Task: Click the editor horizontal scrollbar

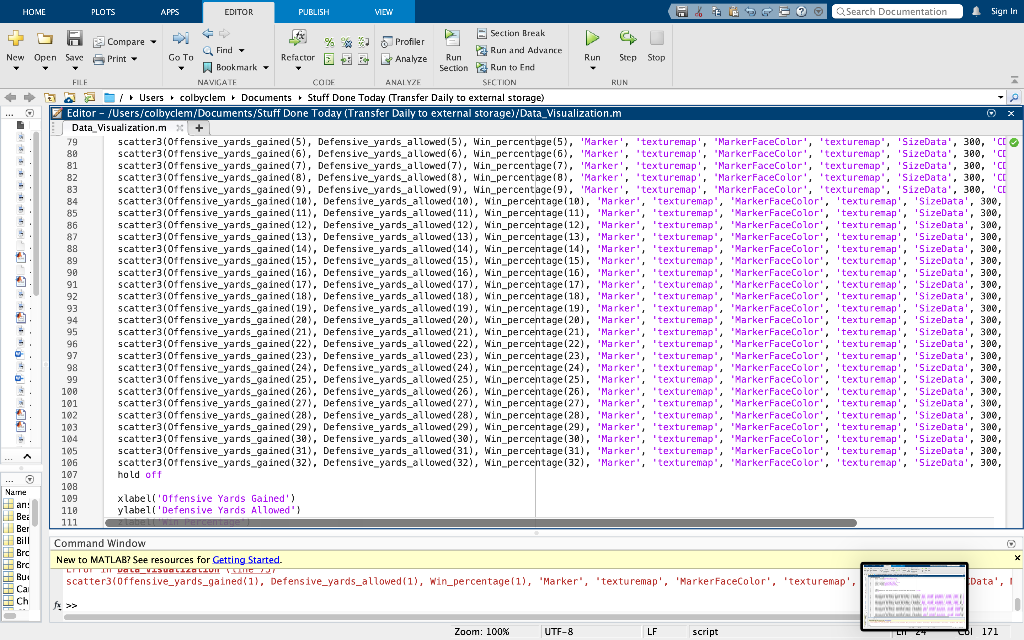Action: coord(481,523)
